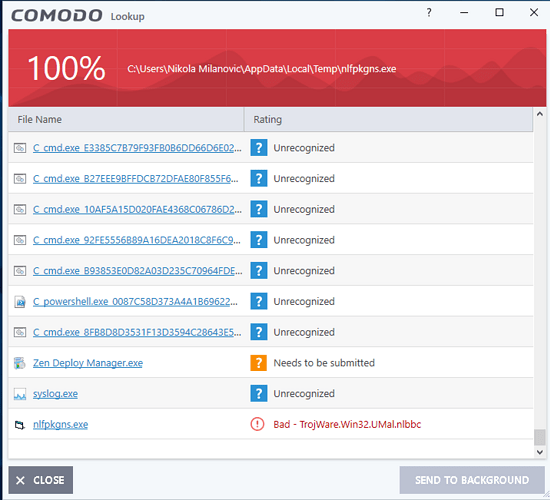
Task: Click the orange question icon beside Needs to be submitted
Action: pyautogui.click(x=259, y=363)
